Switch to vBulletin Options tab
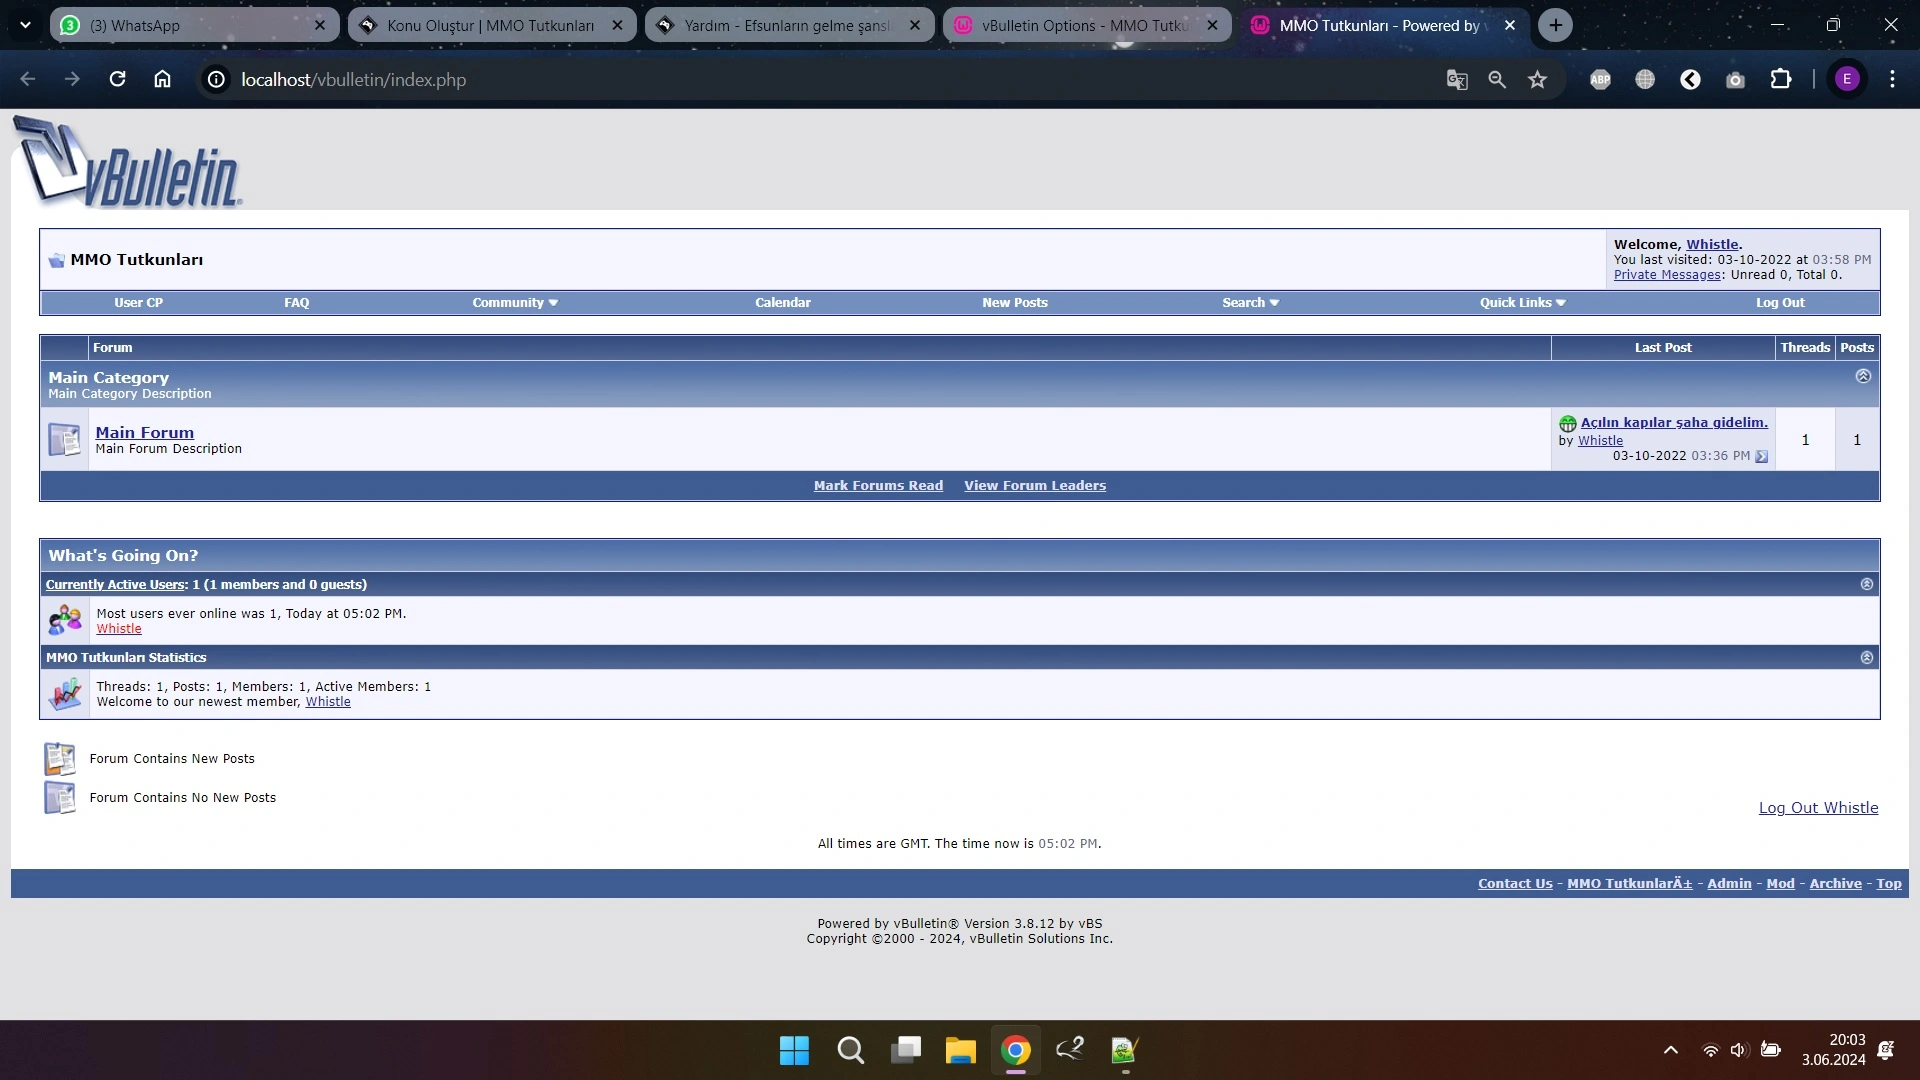This screenshot has width=1920, height=1080. pyautogui.click(x=1075, y=25)
